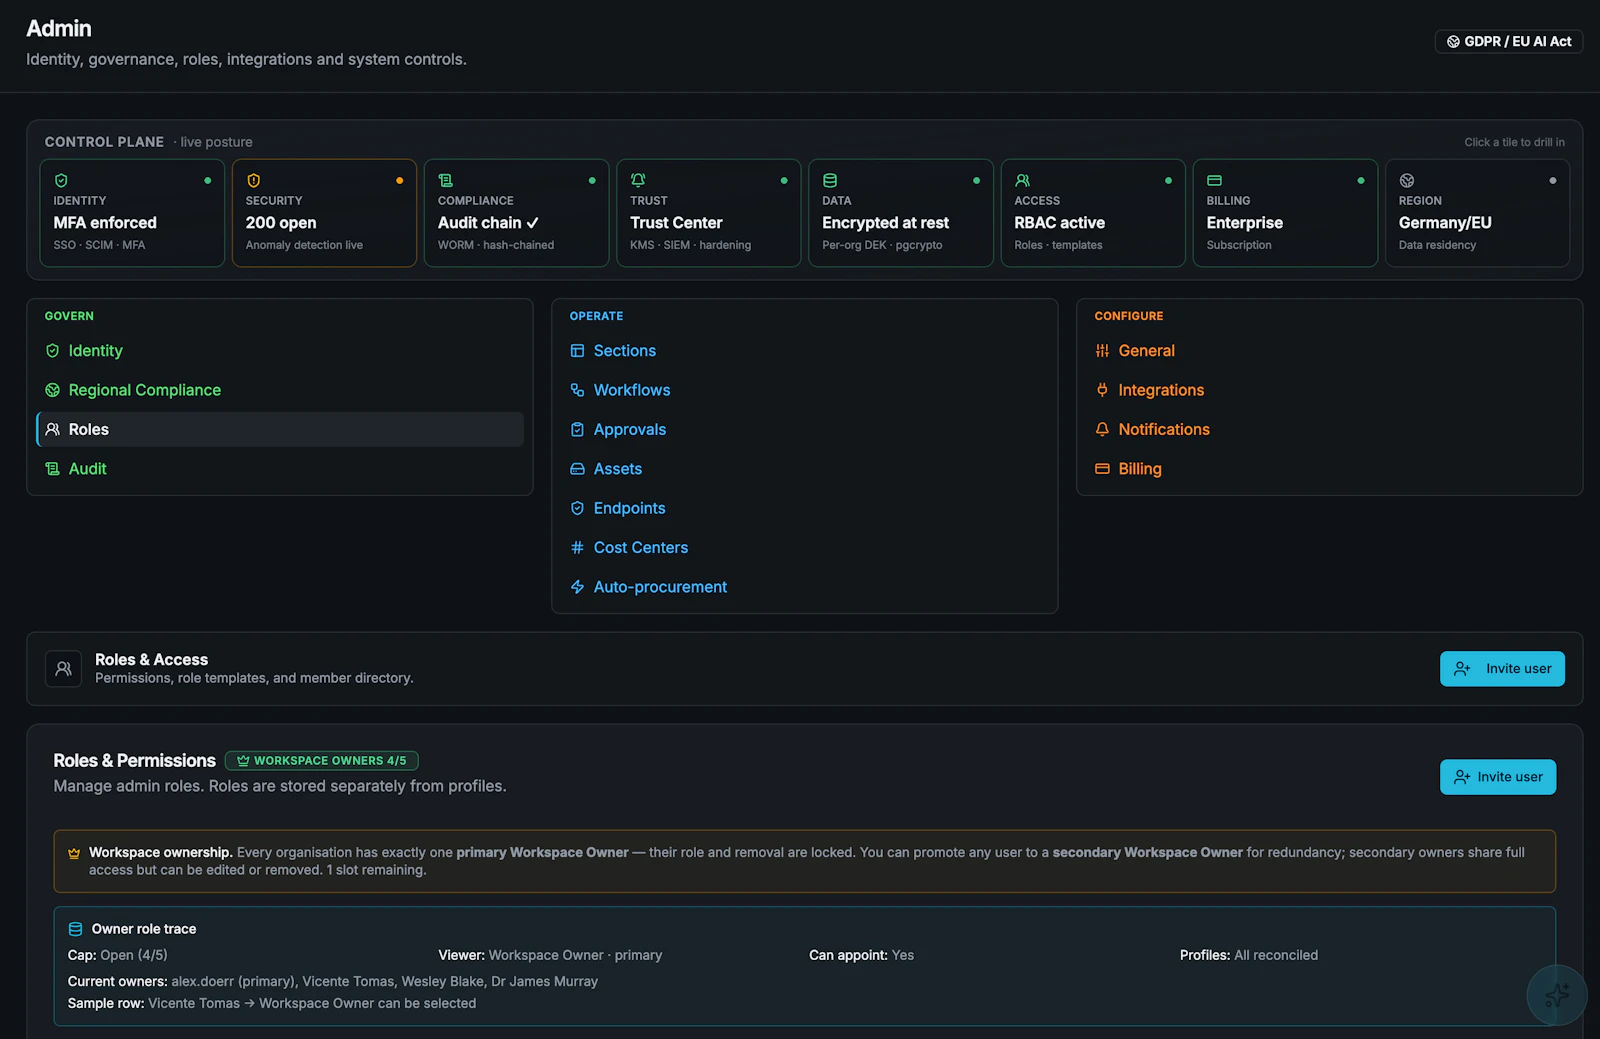
Task: Open the sparkle assistant floating button
Action: (x=1557, y=995)
